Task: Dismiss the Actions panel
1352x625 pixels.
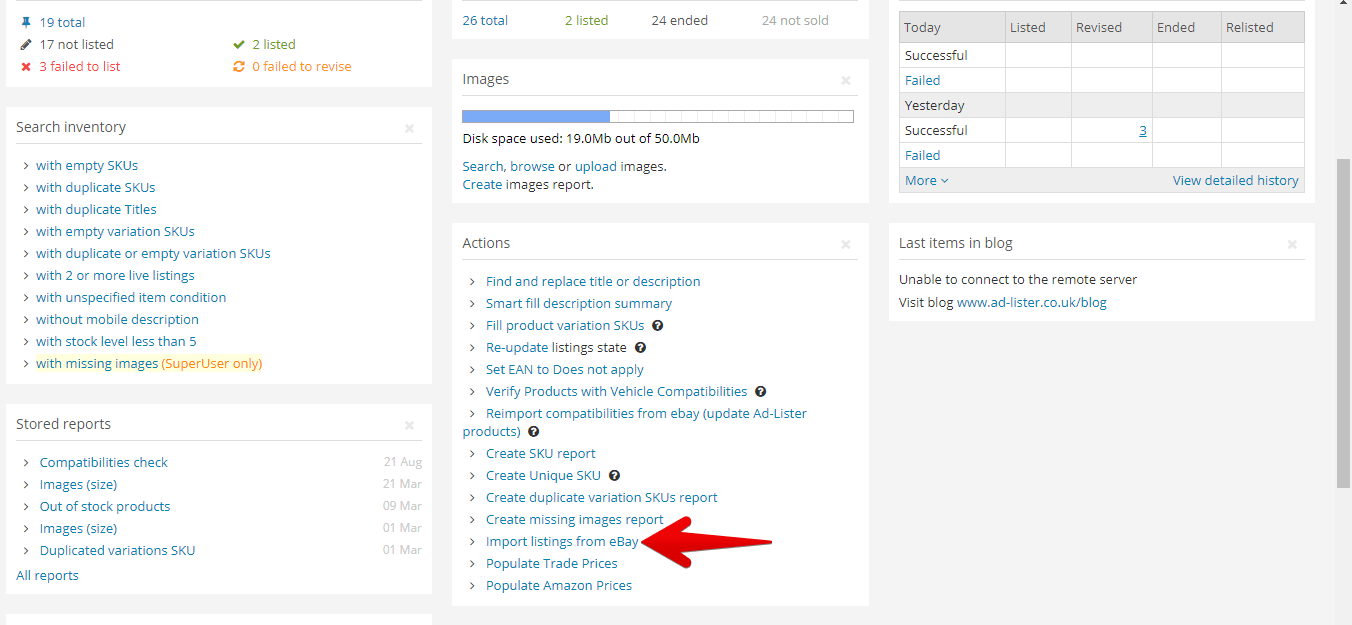Action: [845, 244]
